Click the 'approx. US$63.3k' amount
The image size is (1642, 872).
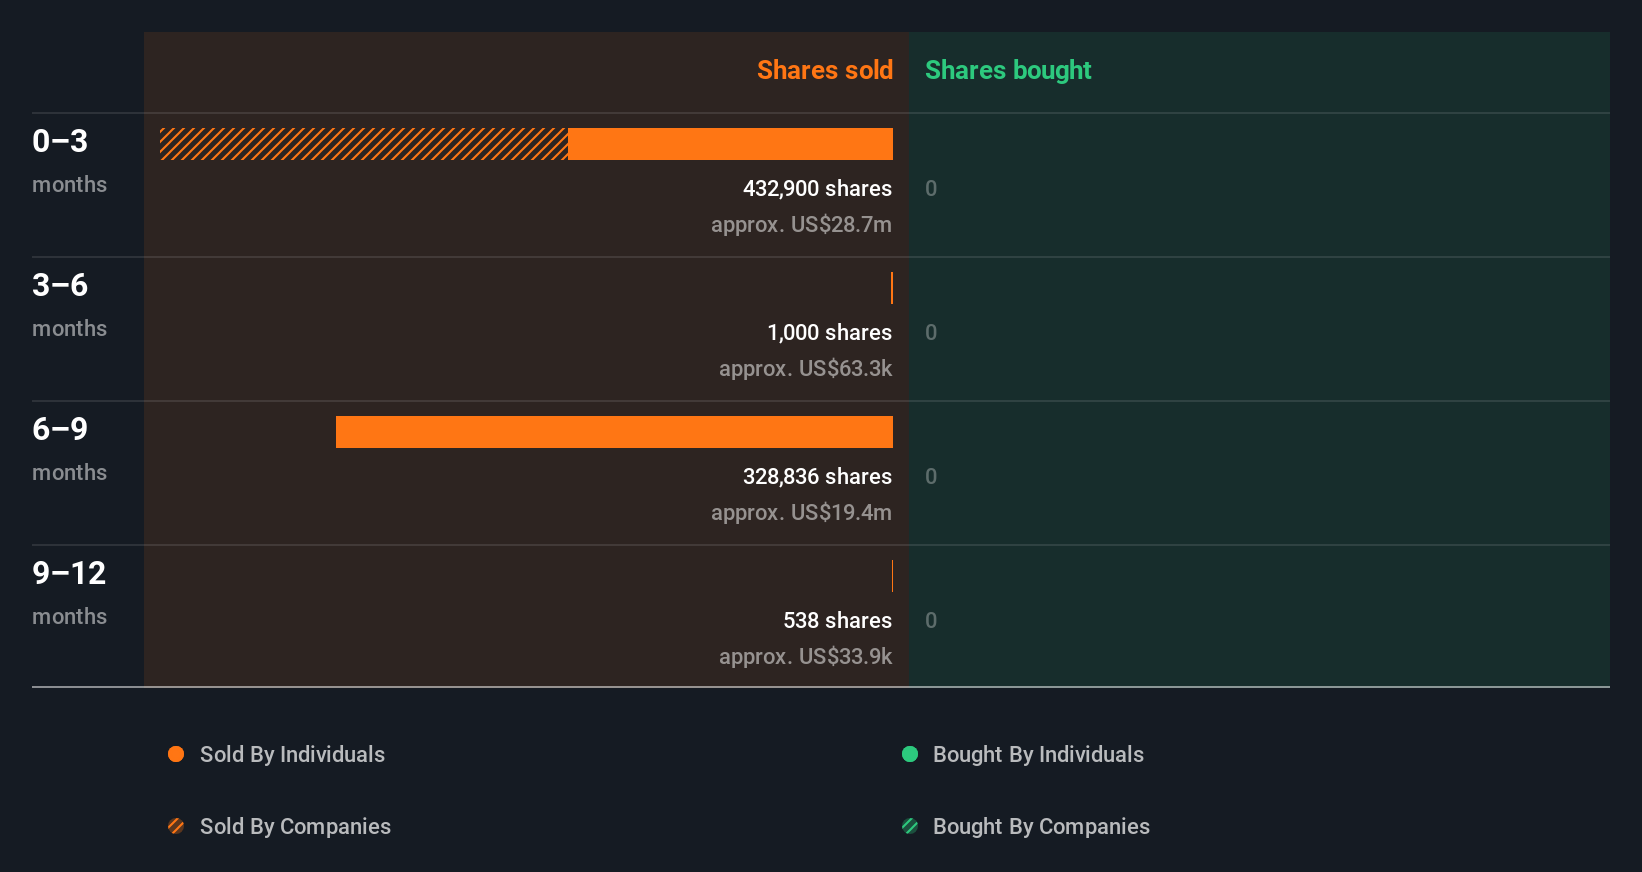tap(805, 369)
